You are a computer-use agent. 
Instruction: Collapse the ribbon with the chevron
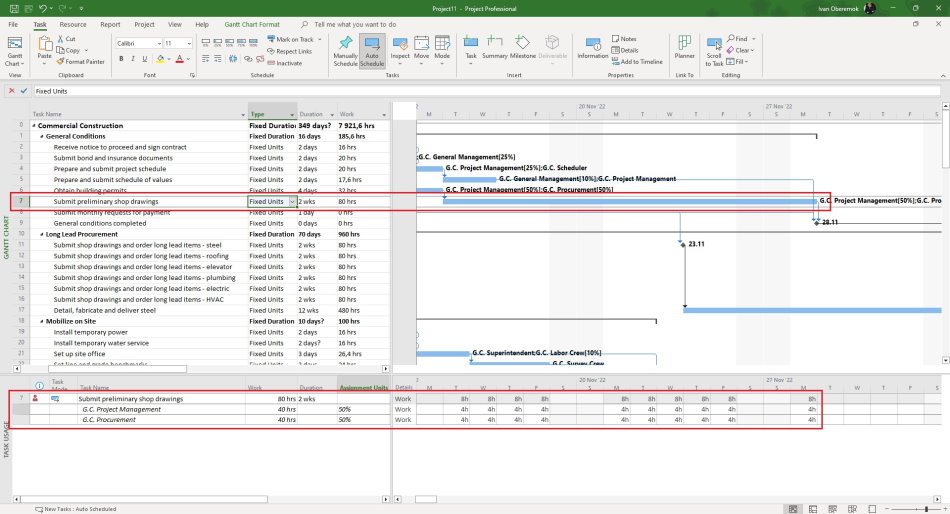943,76
